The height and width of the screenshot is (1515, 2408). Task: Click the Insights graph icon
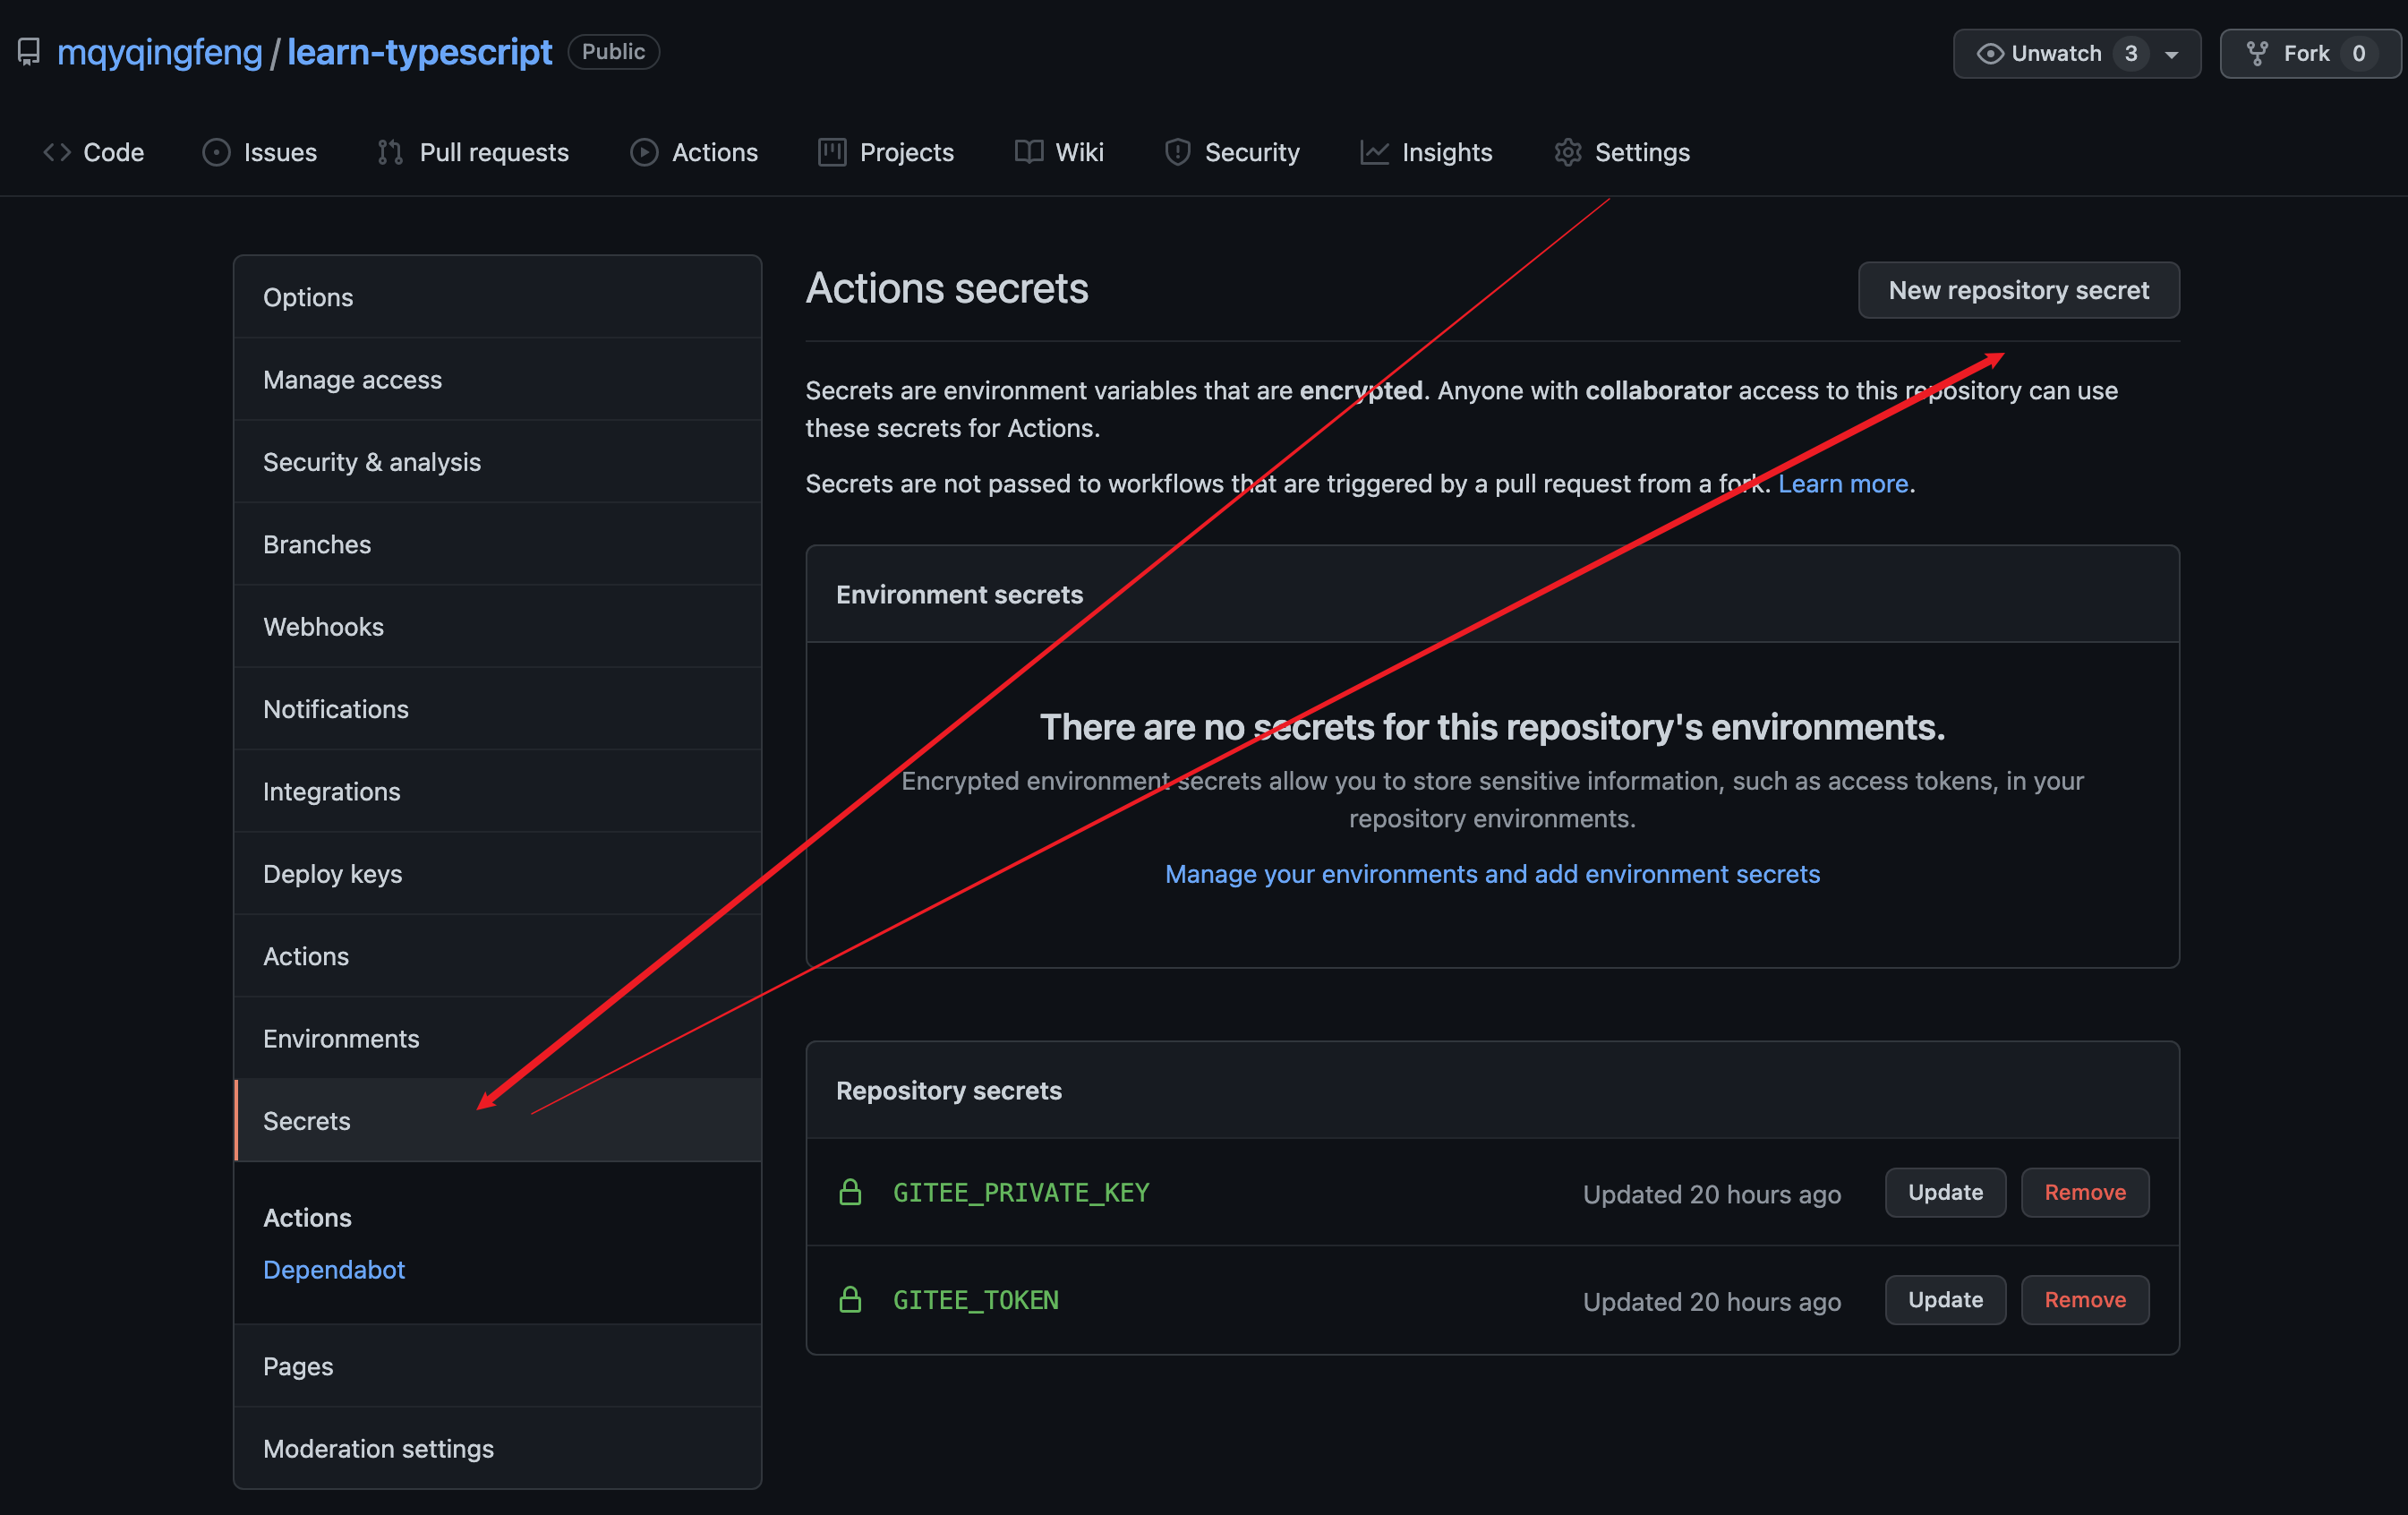point(1374,152)
